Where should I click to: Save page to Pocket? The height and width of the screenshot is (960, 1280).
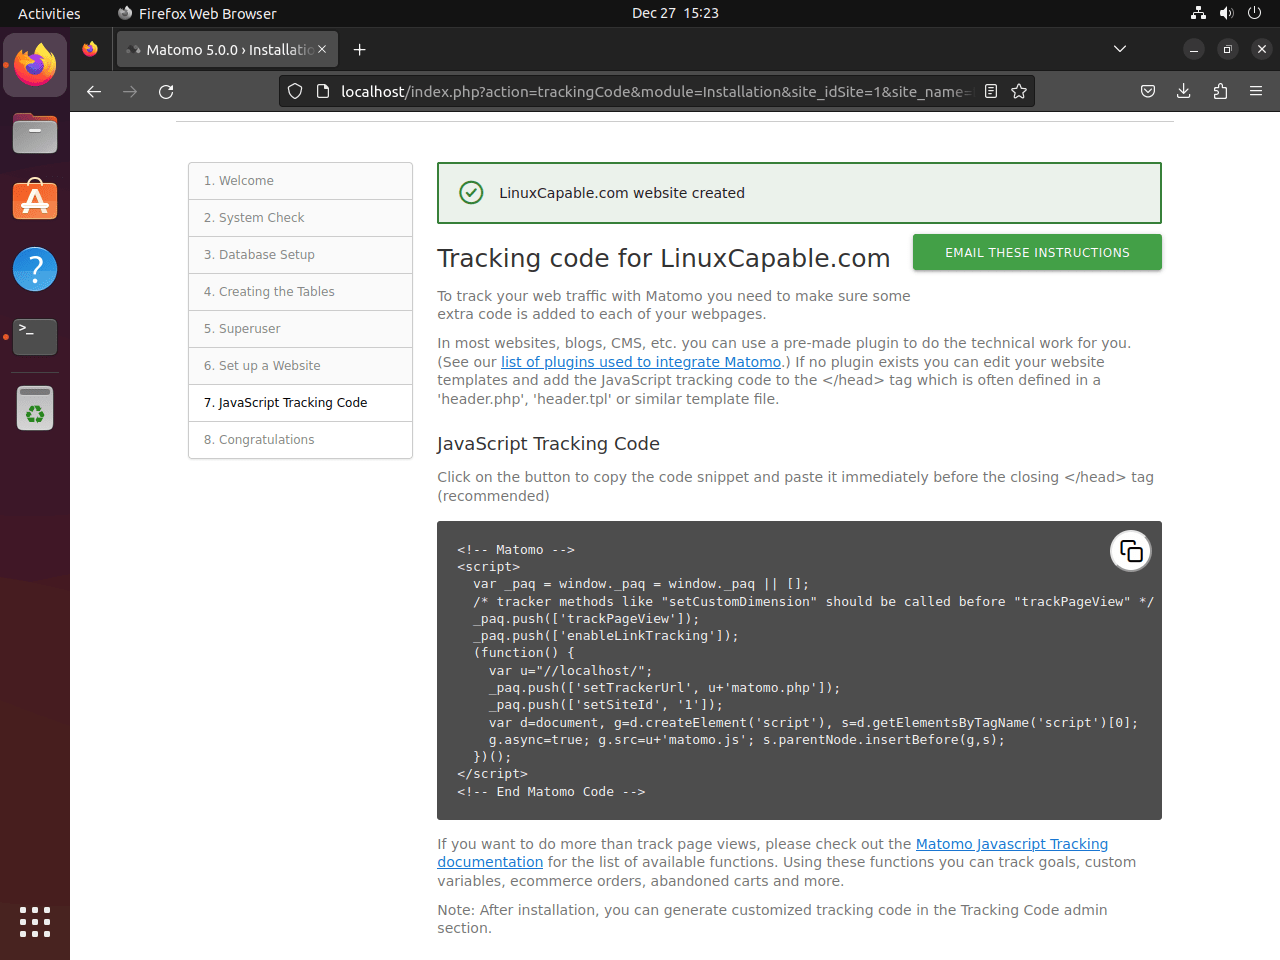click(x=1148, y=91)
